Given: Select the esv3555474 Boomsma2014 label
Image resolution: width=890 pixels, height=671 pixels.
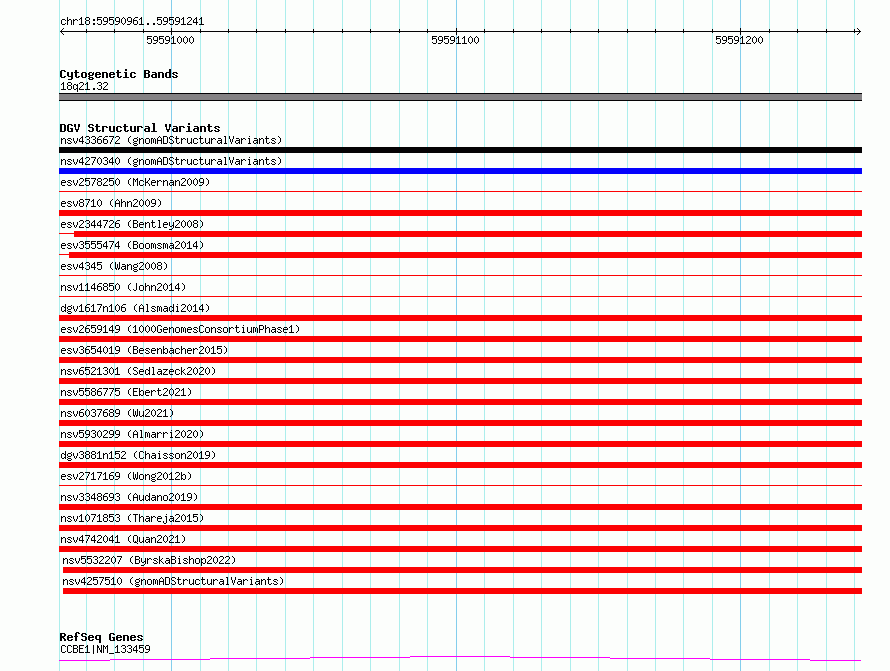Looking at the screenshot, I should click(x=132, y=245).
